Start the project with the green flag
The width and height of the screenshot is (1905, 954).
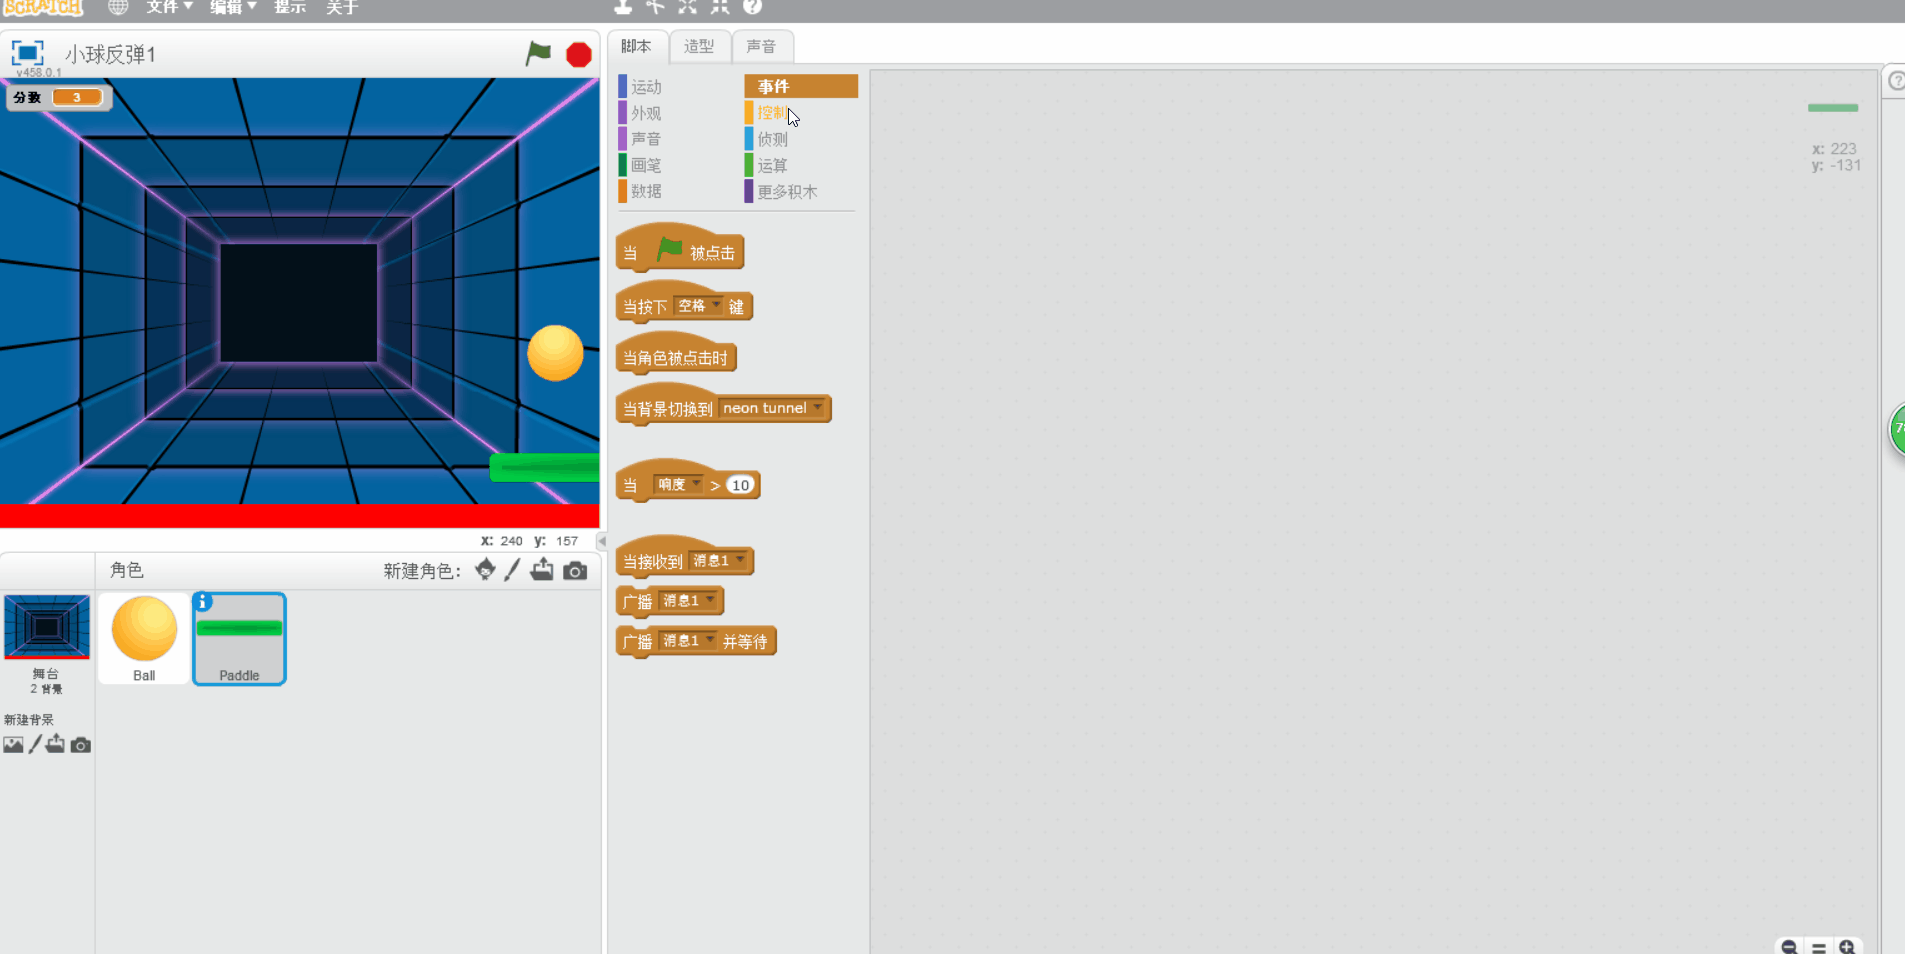click(x=538, y=53)
